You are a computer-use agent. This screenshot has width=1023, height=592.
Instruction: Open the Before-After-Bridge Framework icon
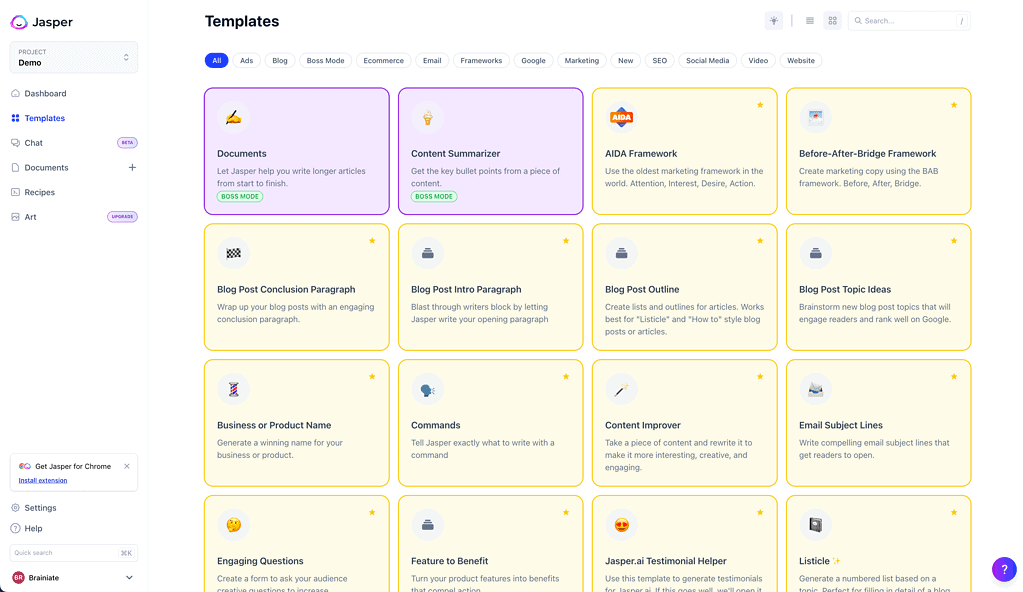tap(816, 117)
